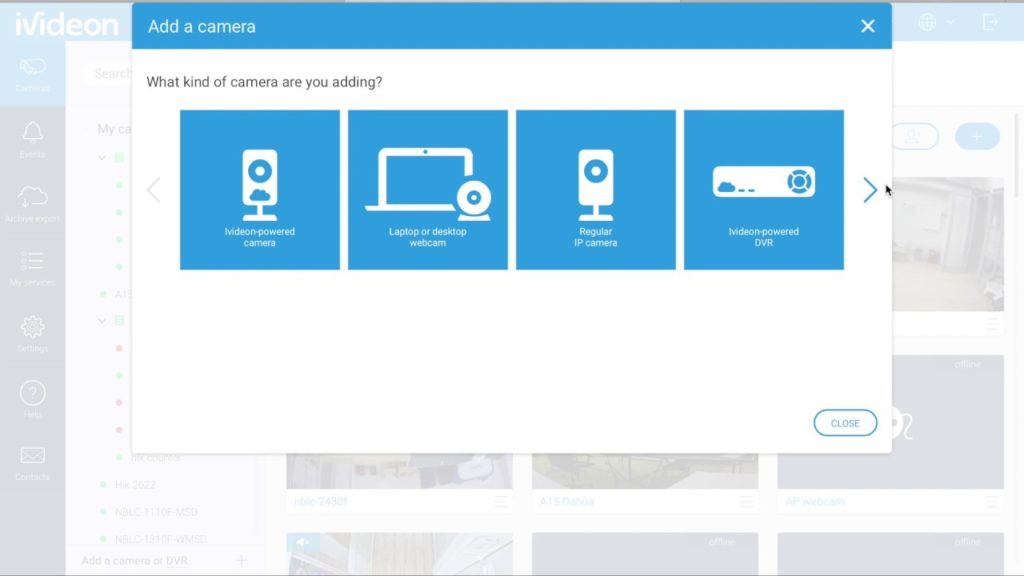Open menu for nblc-2430f camera card
The image size is (1024, 576).
tap(500, 502)
